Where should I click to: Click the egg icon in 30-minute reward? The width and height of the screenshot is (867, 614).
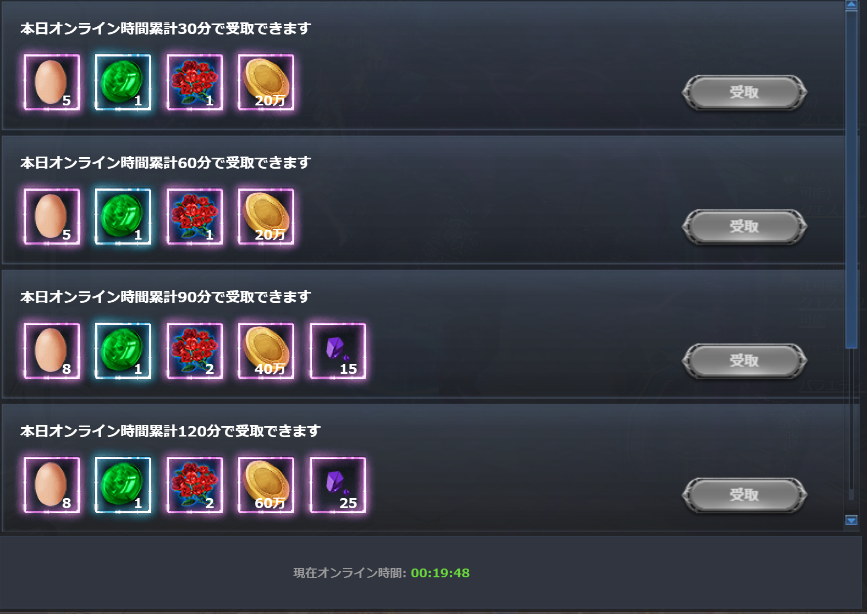click(x=52, y=82)
